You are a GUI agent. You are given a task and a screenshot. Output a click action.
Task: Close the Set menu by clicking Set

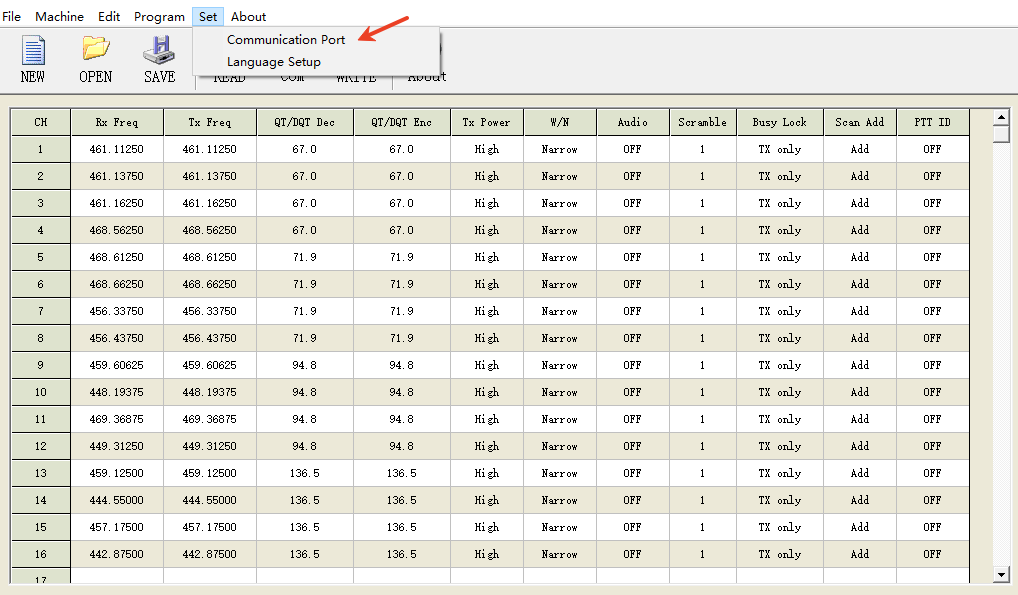208,16
